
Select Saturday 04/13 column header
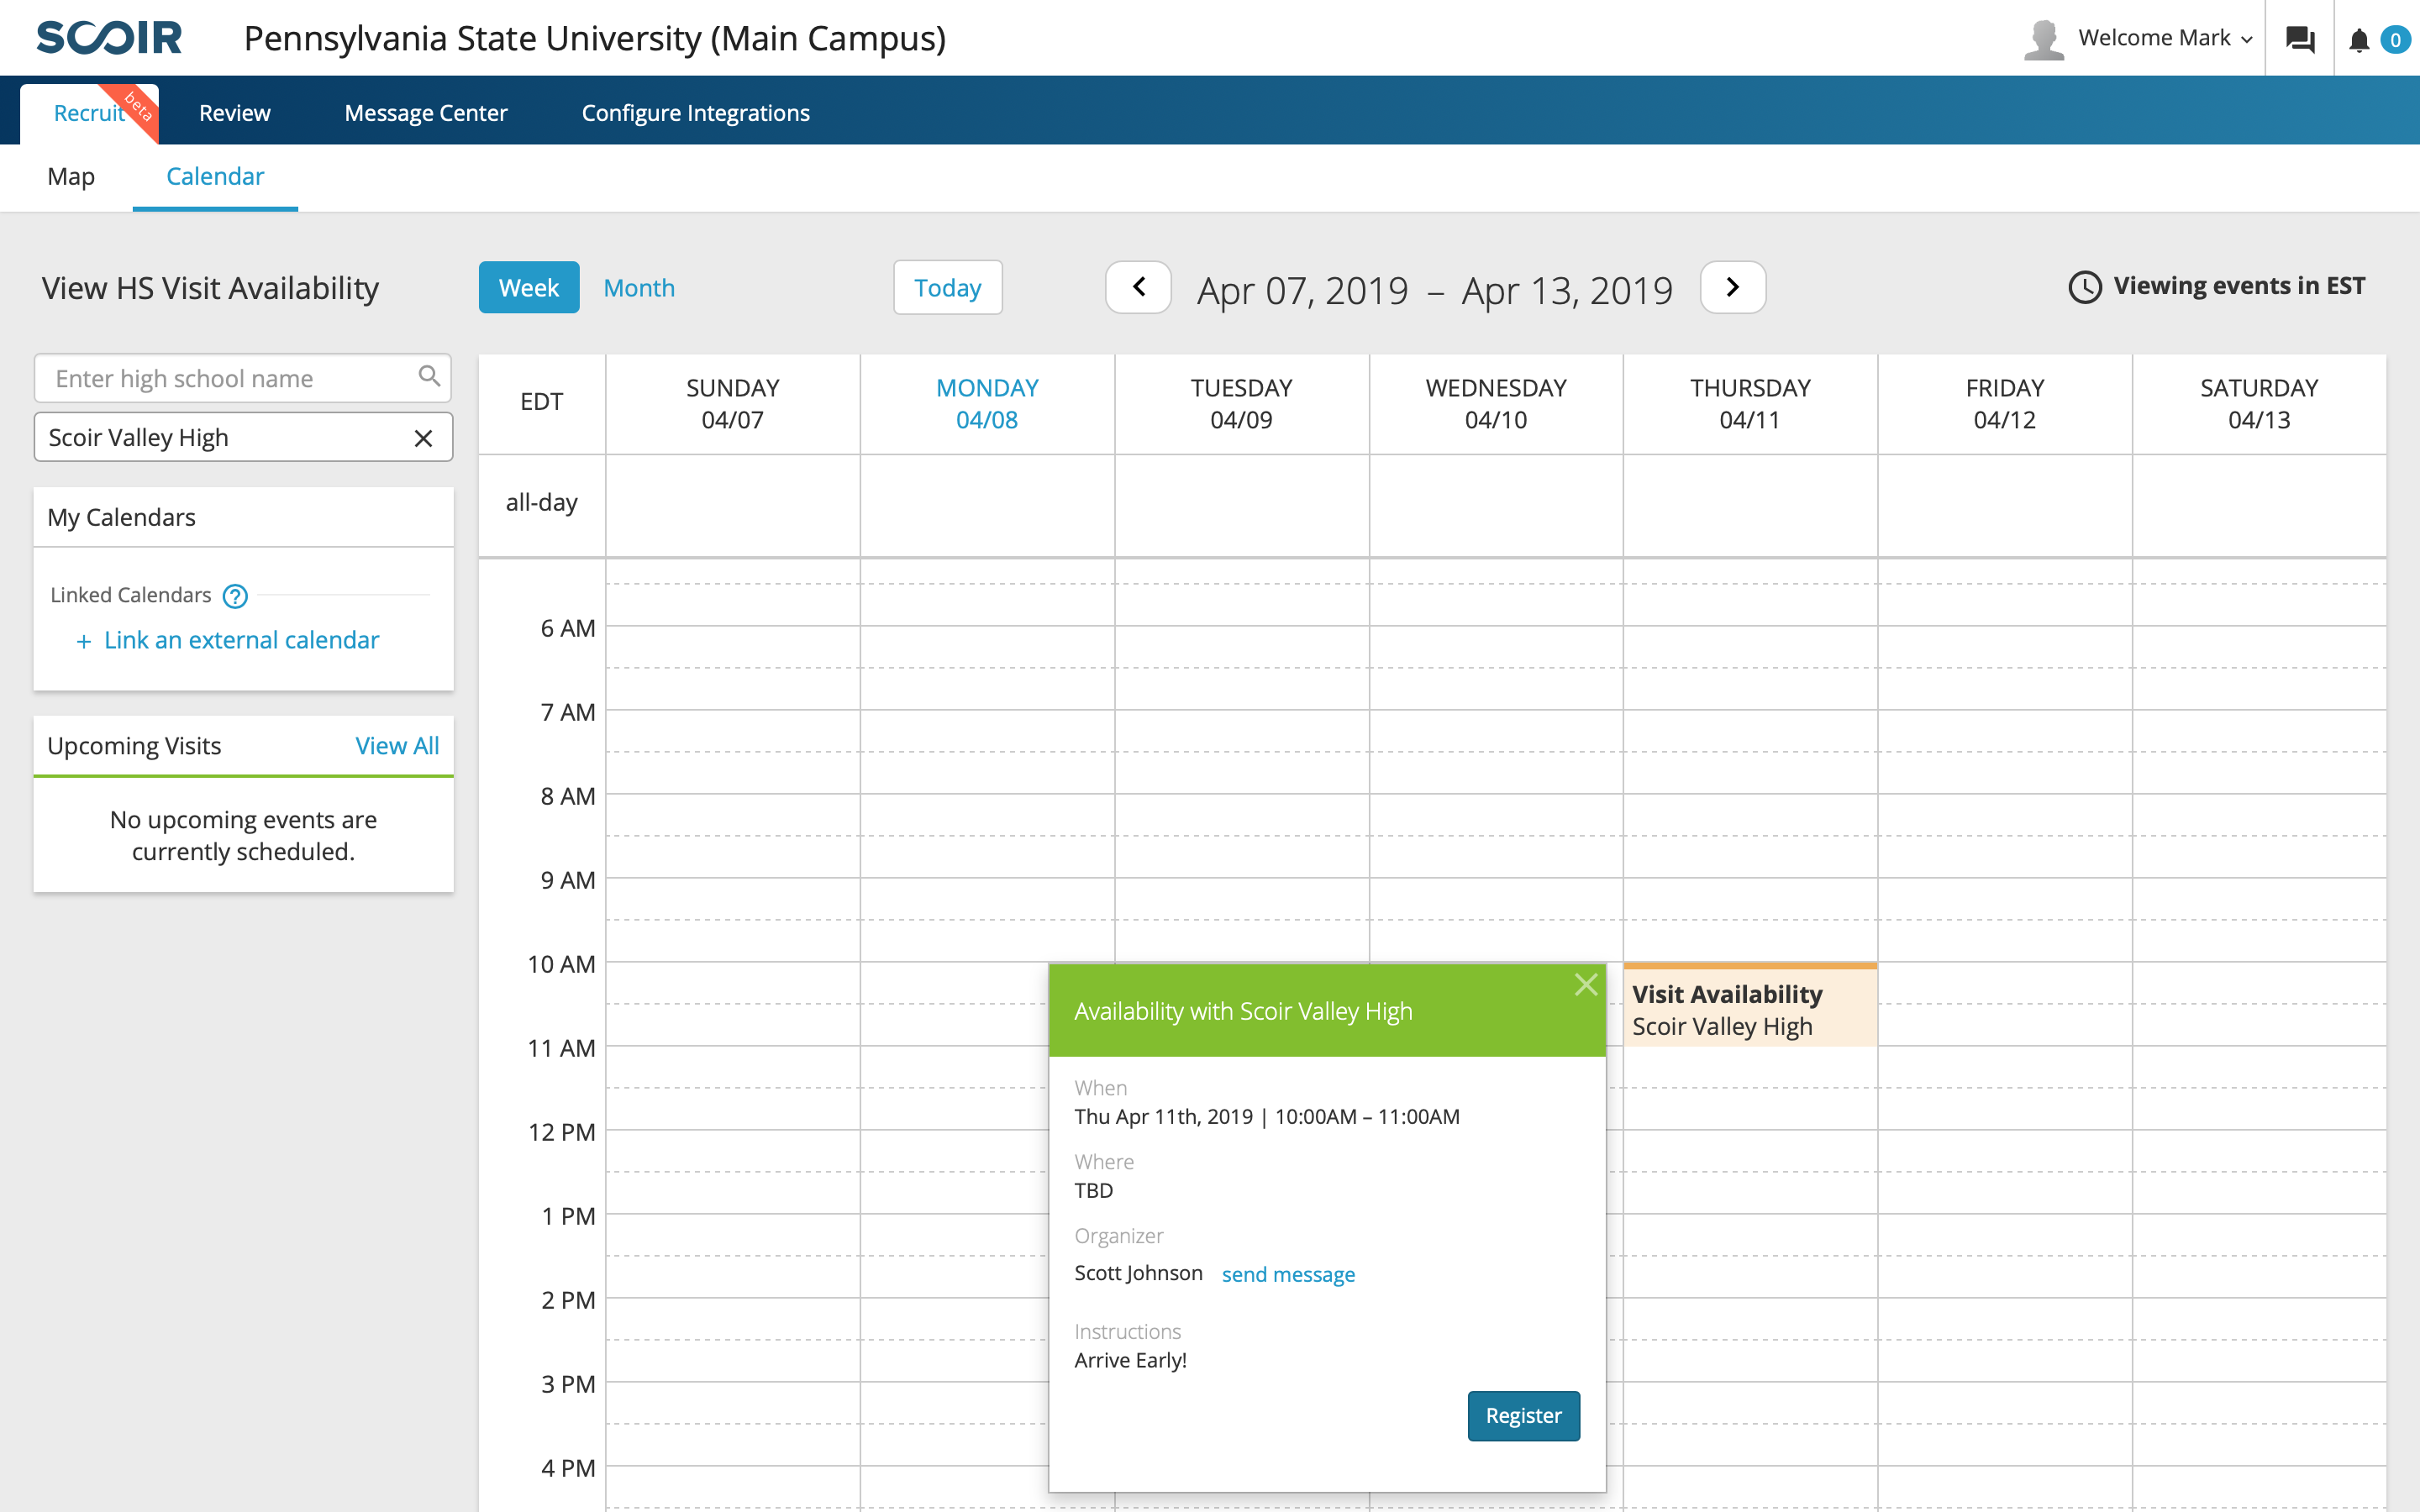[x=2259, y=404]
